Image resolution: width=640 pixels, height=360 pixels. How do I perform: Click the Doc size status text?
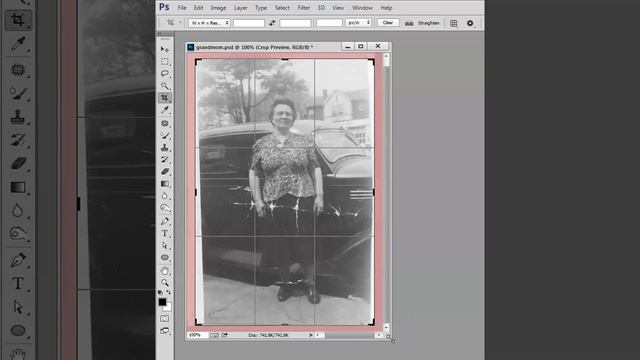click(x=268, y=335)
